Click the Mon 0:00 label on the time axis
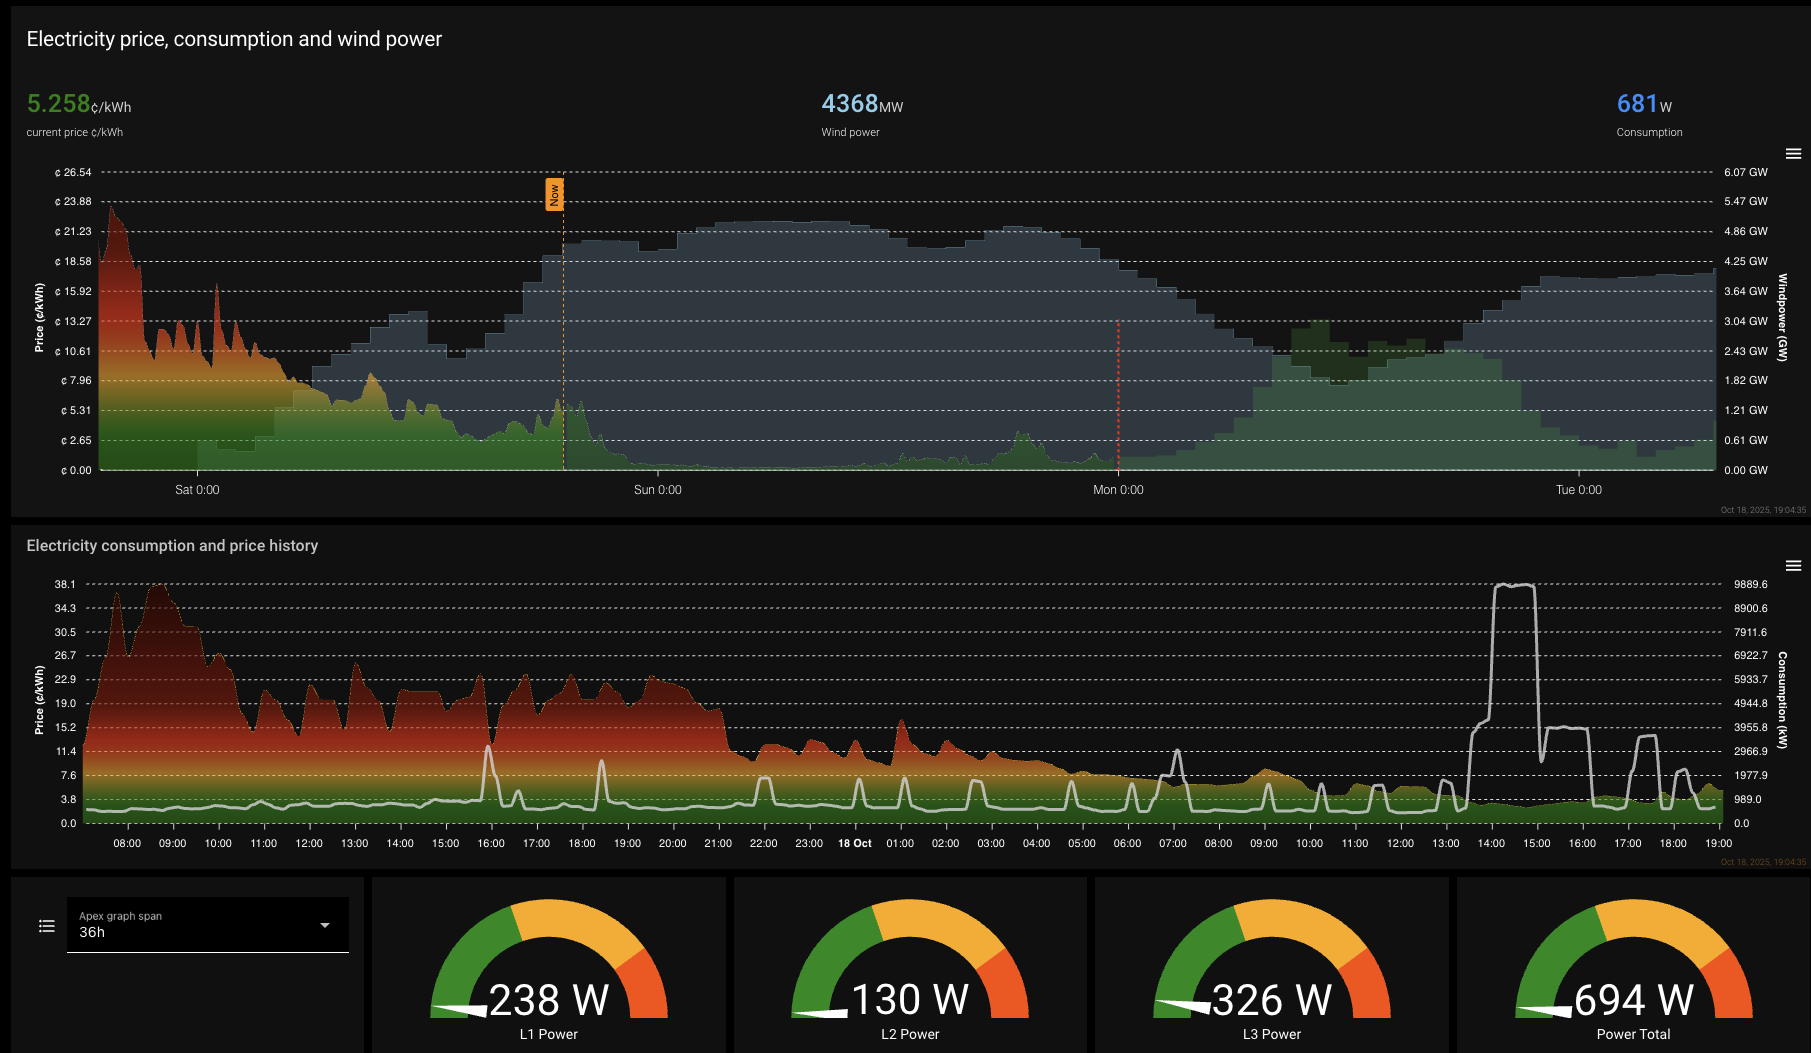The height and width of the screenshot is (1053, 1811). click(x=1117, y=490)
